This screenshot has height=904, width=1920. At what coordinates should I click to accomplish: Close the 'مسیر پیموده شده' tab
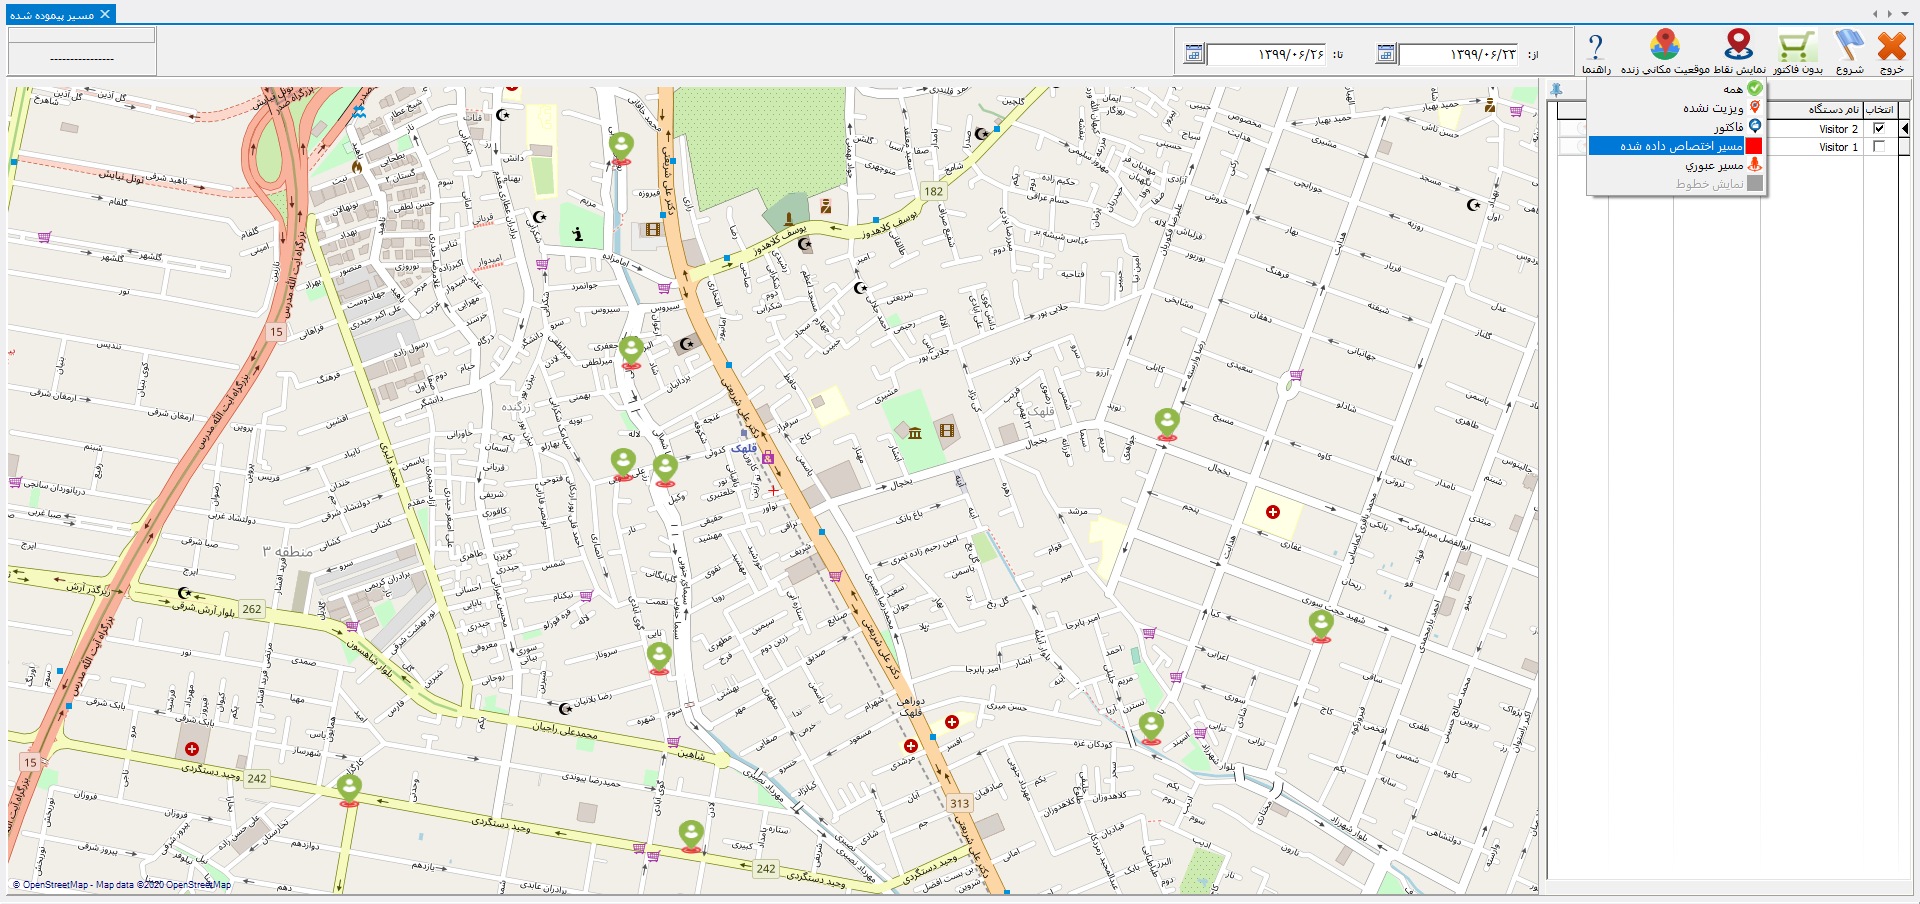point(105,14)
